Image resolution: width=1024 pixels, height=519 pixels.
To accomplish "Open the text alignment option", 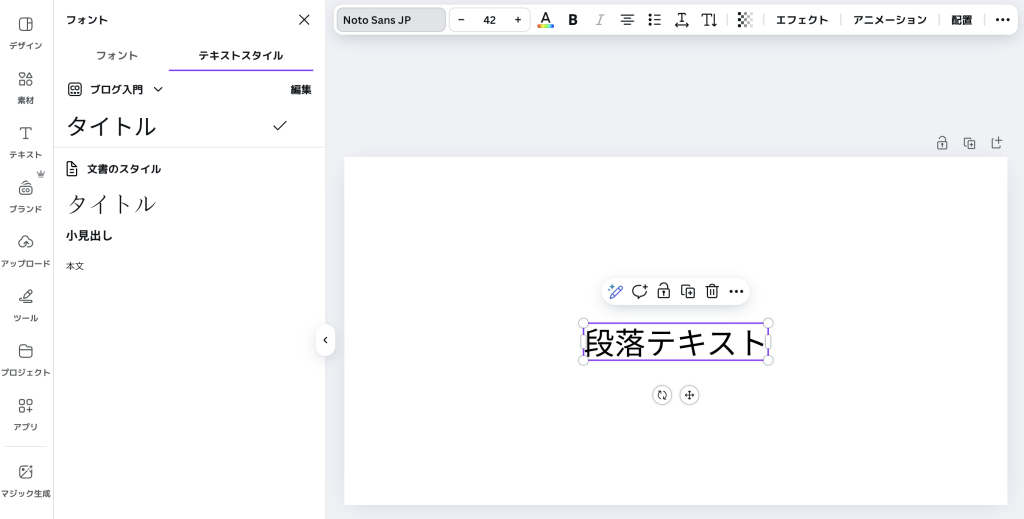I will click(627, 20).
